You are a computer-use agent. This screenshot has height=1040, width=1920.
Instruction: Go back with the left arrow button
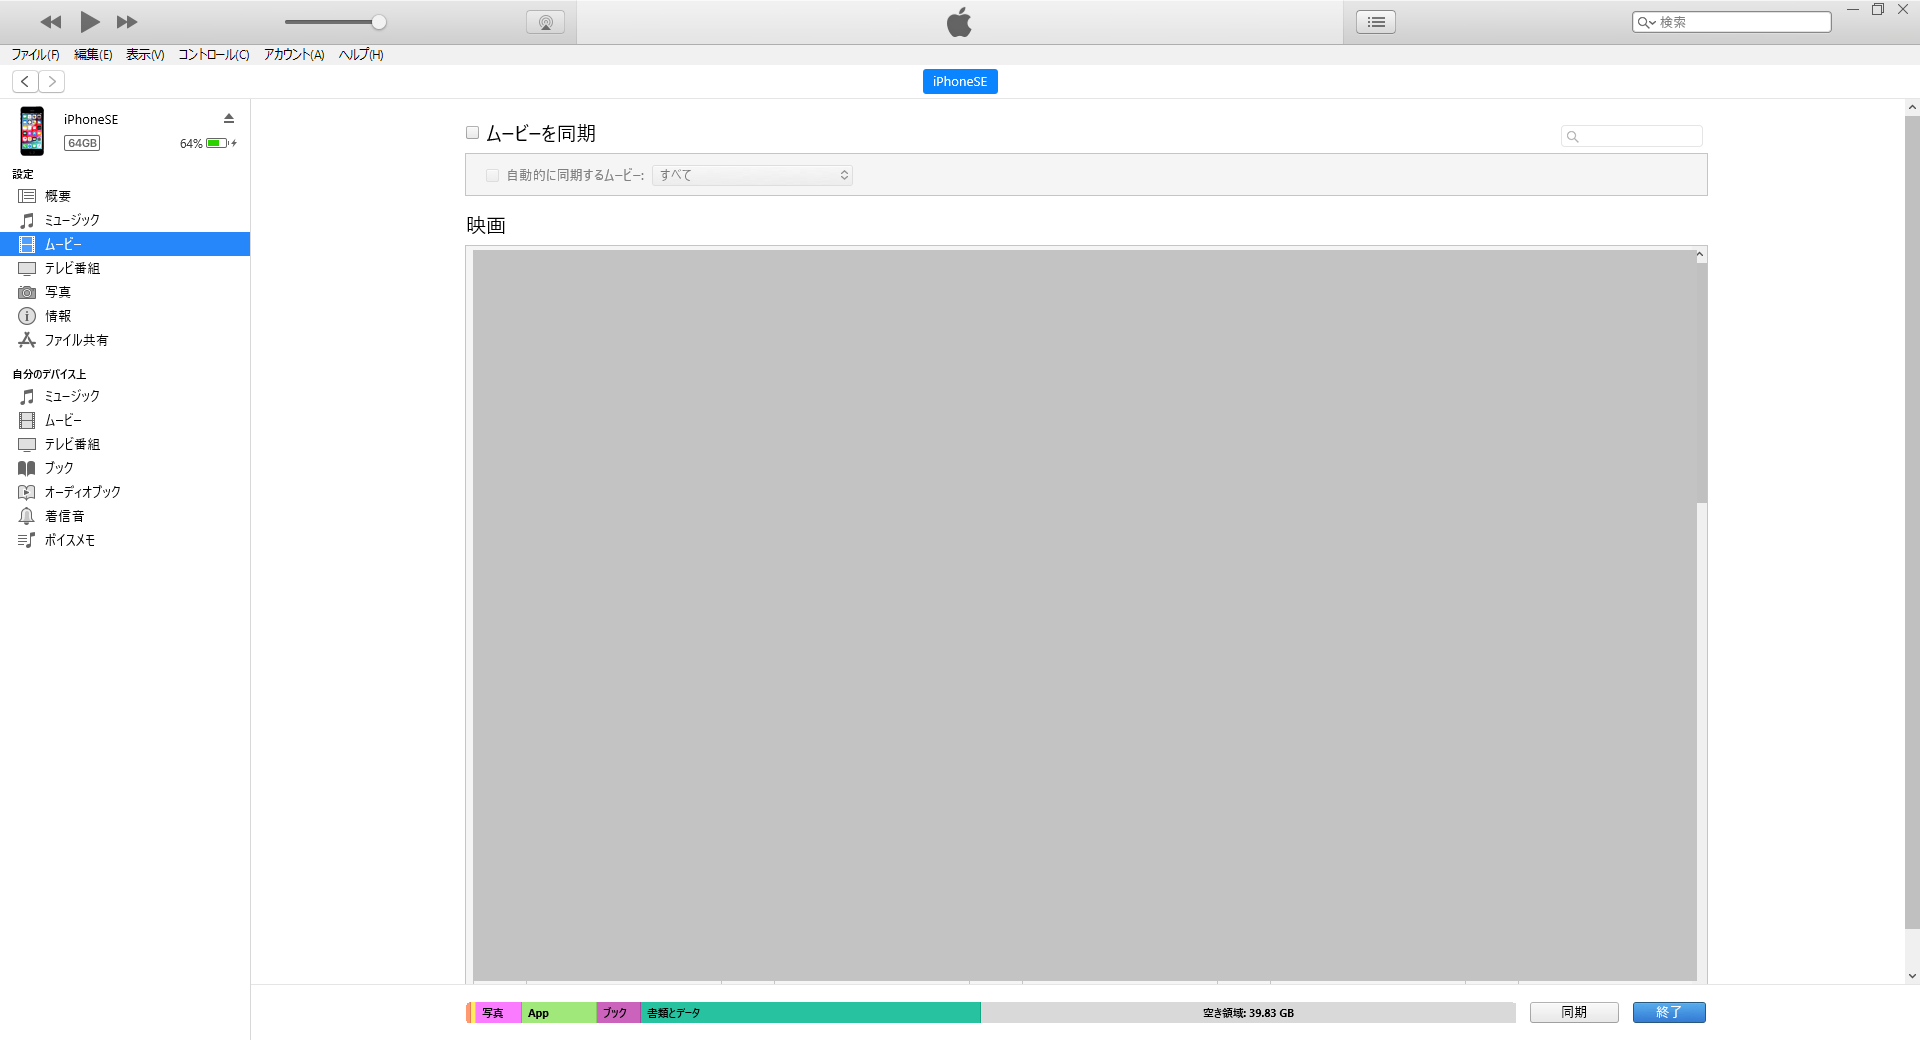click(x=25, y=81)
